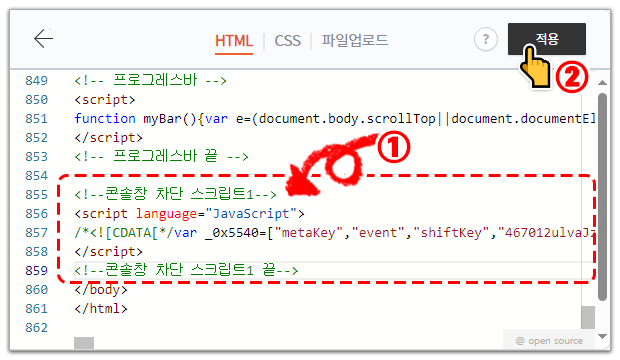This screenshot has width=620, height=360.
Task: Click line number 853 in gutter
Action: tap(36, 157)
